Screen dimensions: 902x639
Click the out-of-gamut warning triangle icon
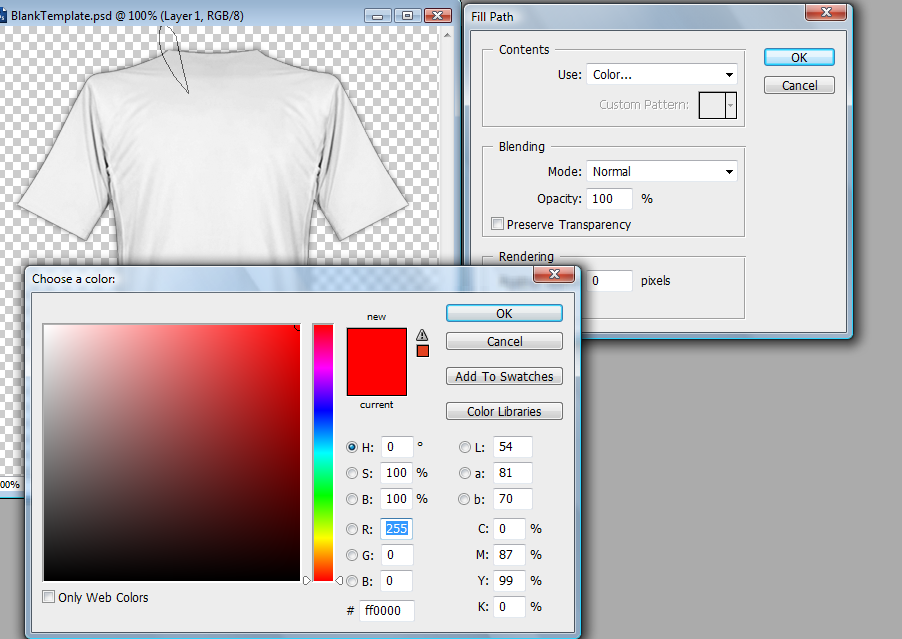(x=422, y=335)
